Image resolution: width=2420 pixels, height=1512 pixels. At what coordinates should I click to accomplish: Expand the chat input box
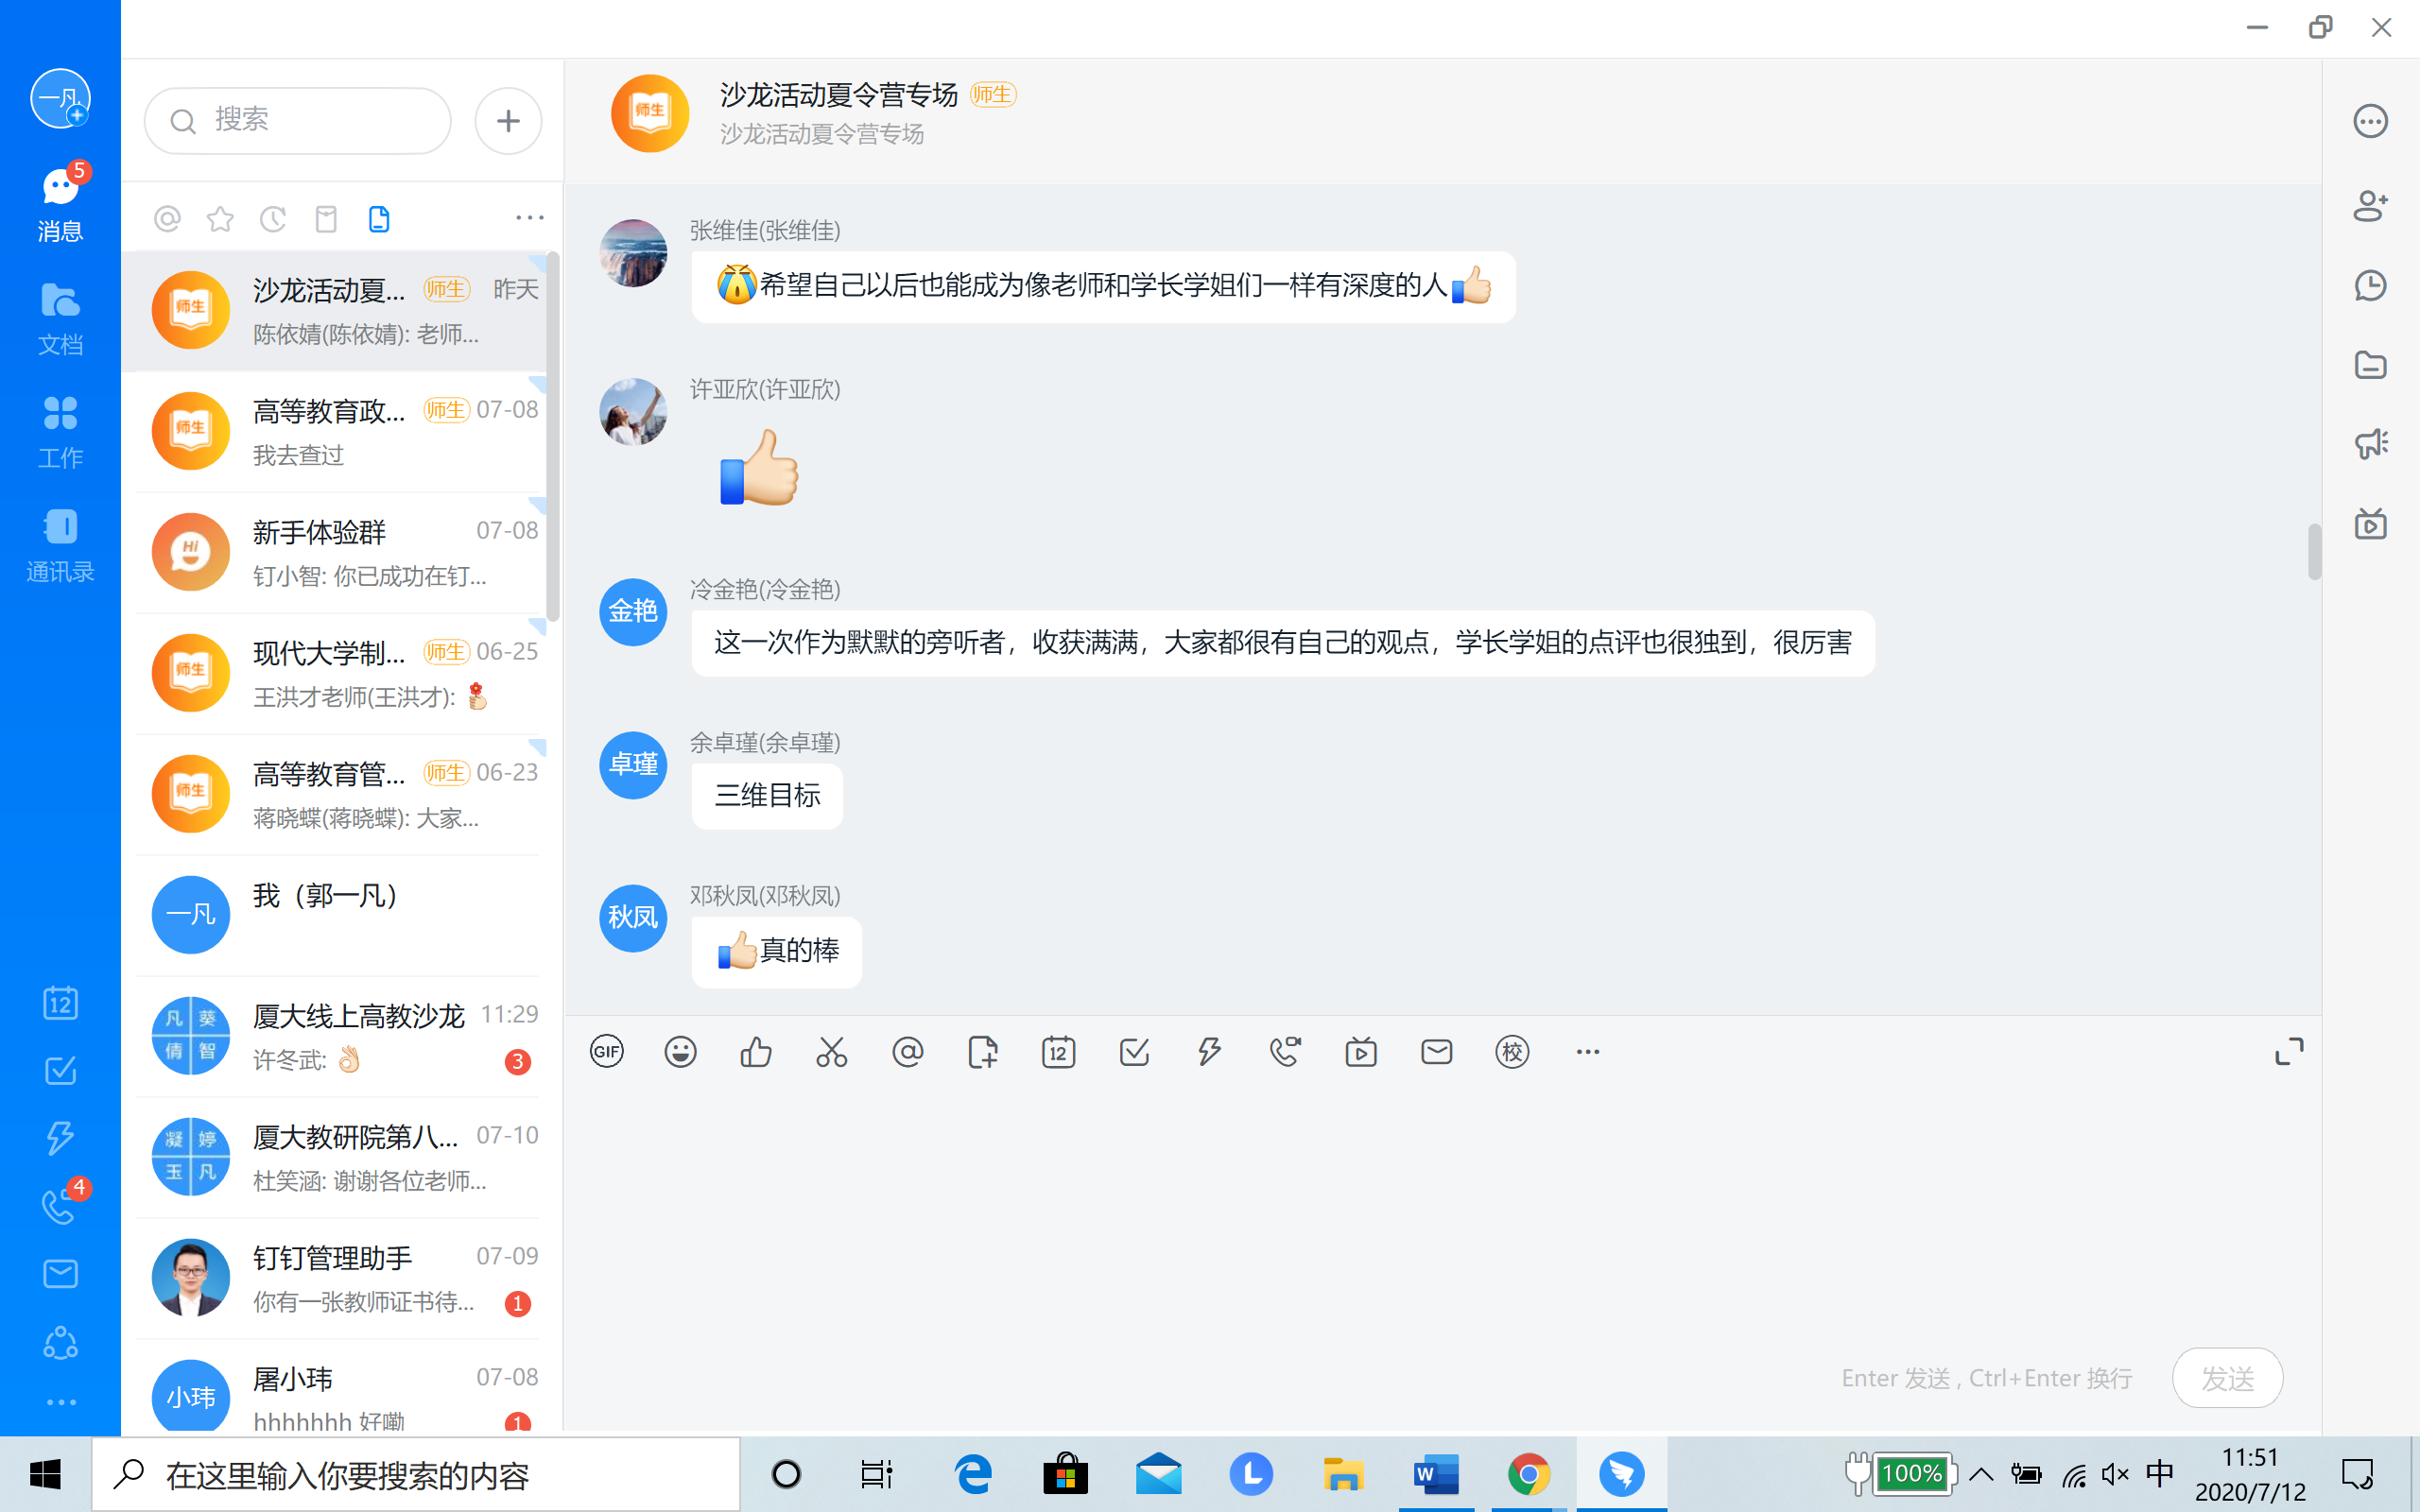[x=2289, y=1051]
